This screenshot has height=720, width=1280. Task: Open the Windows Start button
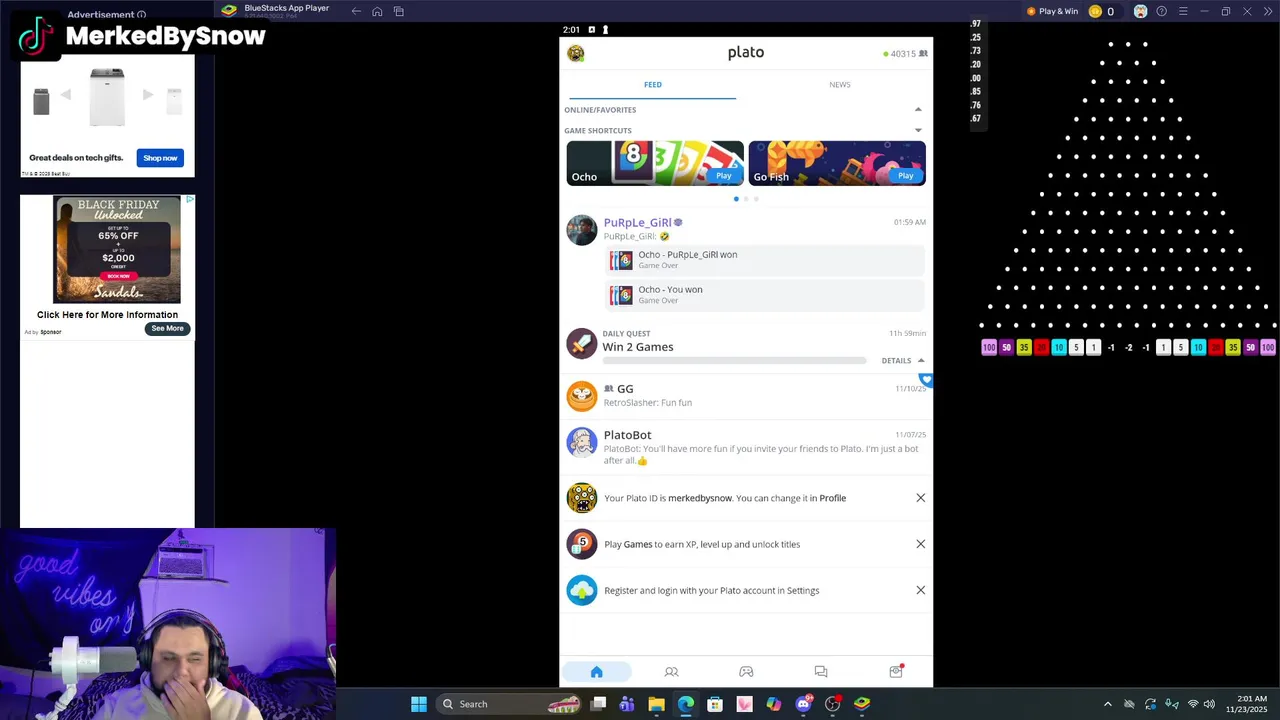pos(419,704)
